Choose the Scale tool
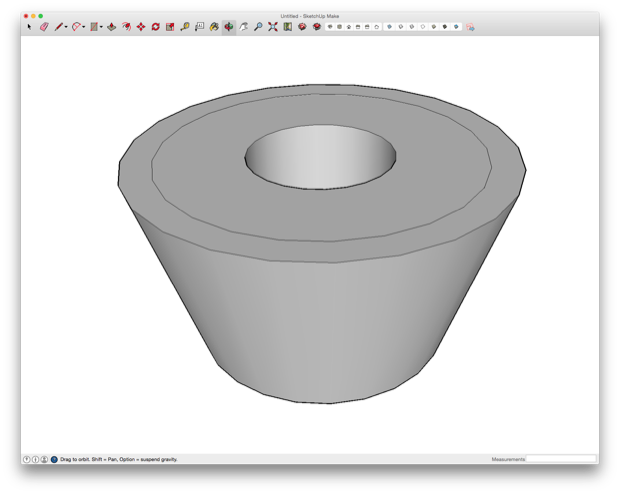The image size is (620, 494). (170, 27)
